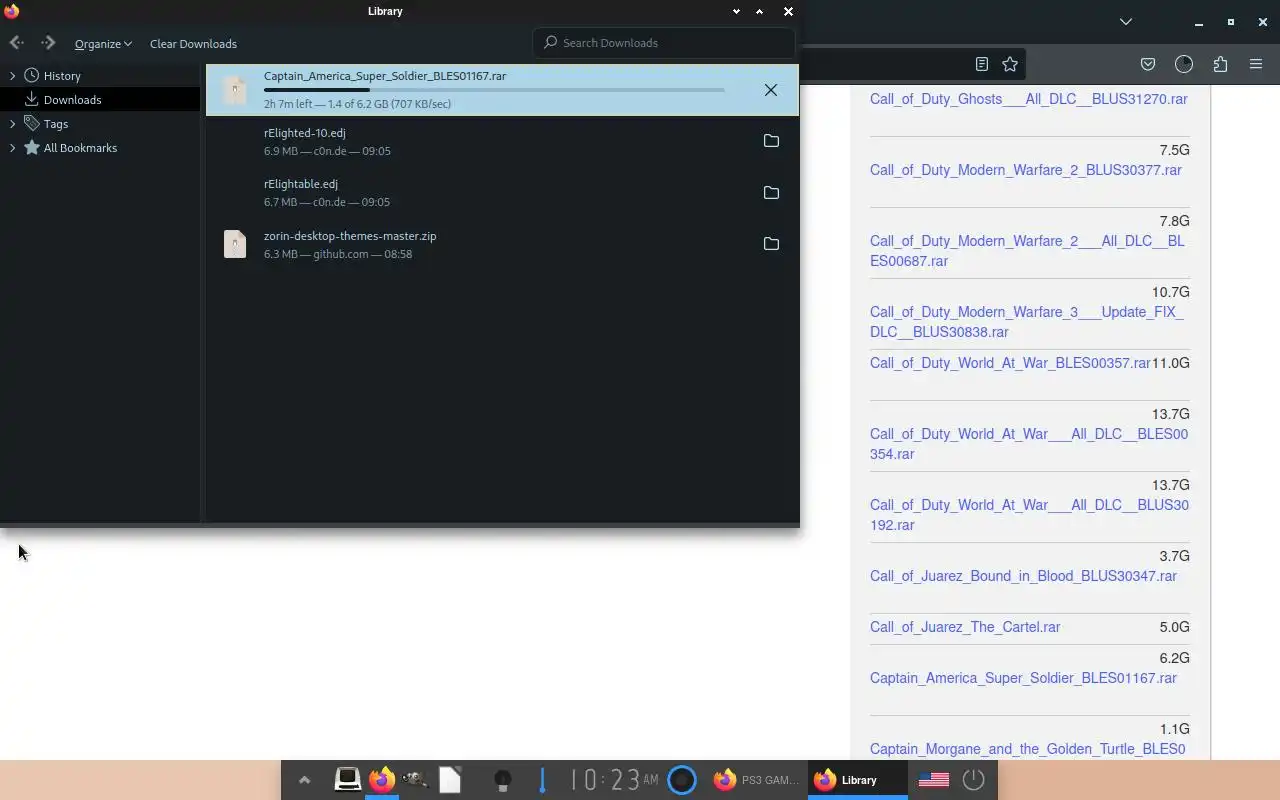The width and height of the screenshot is (1280, 800).
Task: Open the computer launcher icon in taskbar
Action: click(347, 780)
